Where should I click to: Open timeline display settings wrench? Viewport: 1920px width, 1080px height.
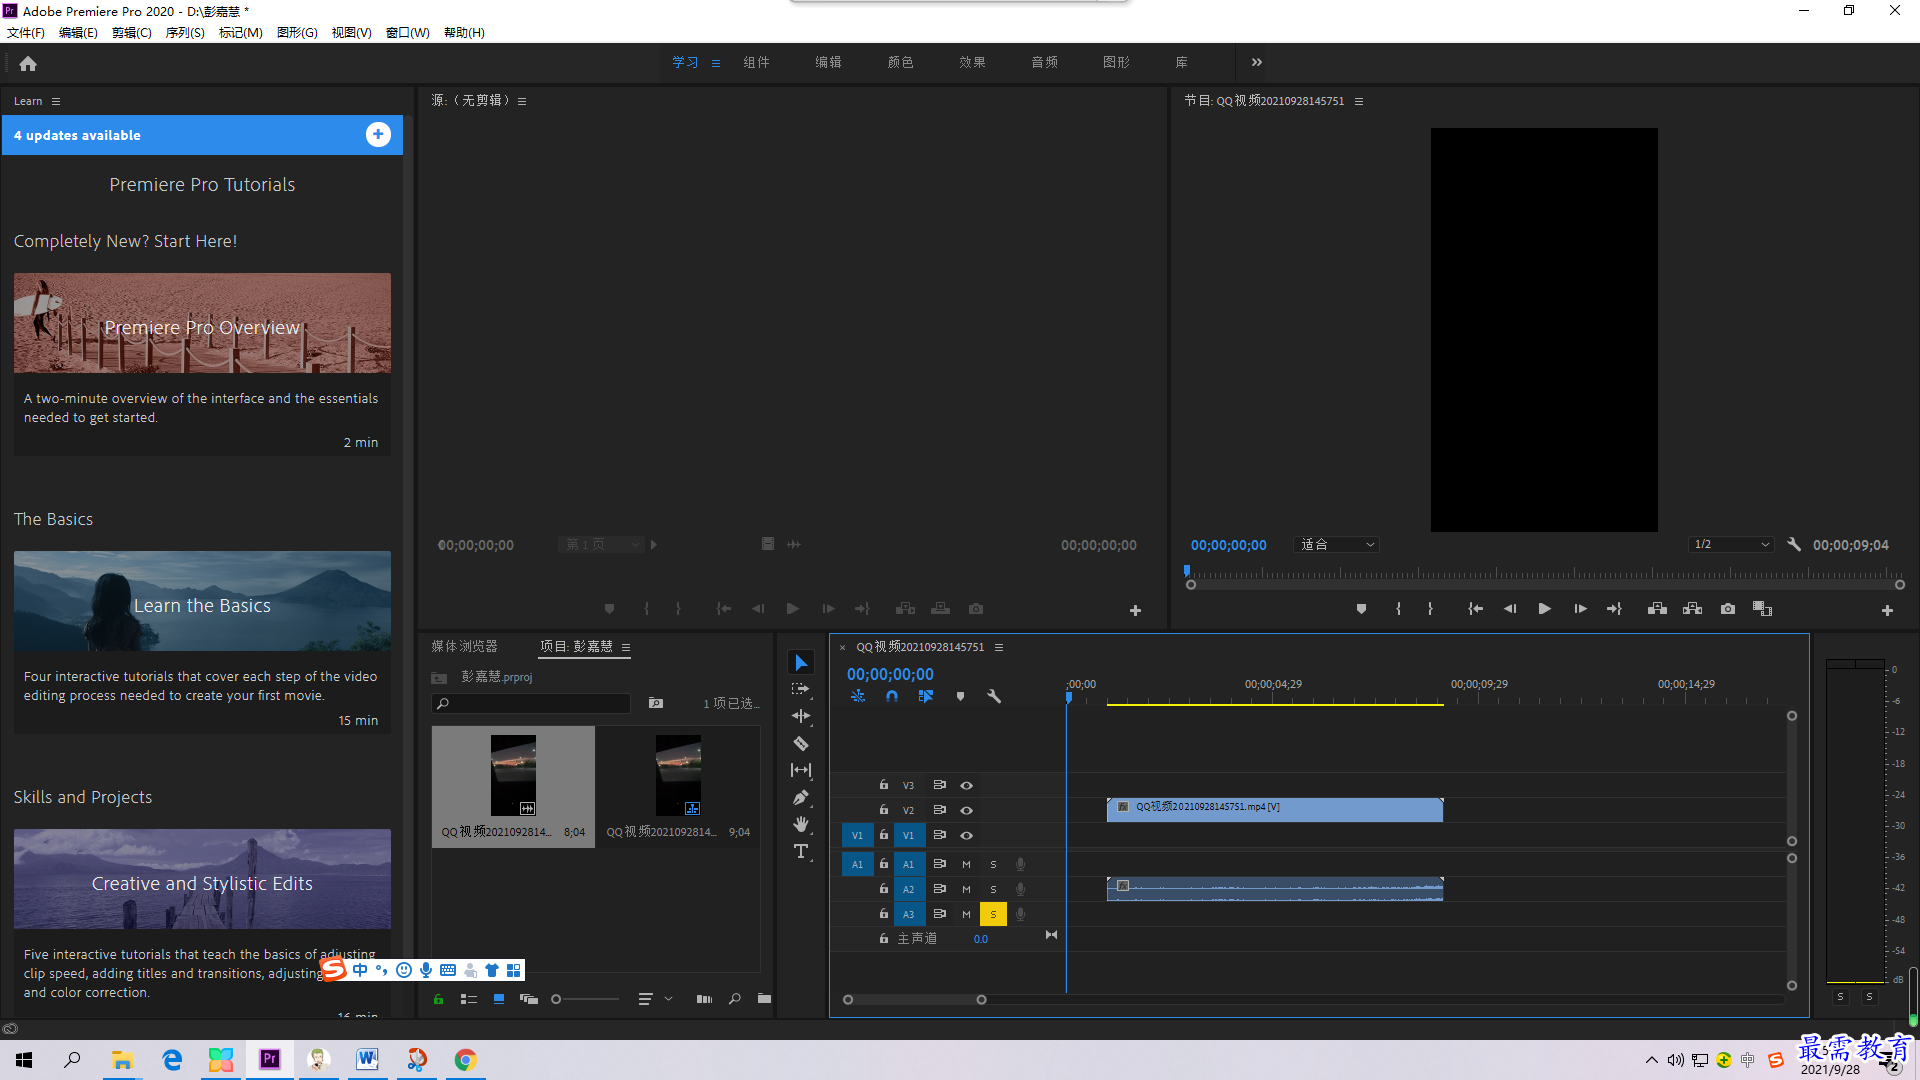[994, 697]
